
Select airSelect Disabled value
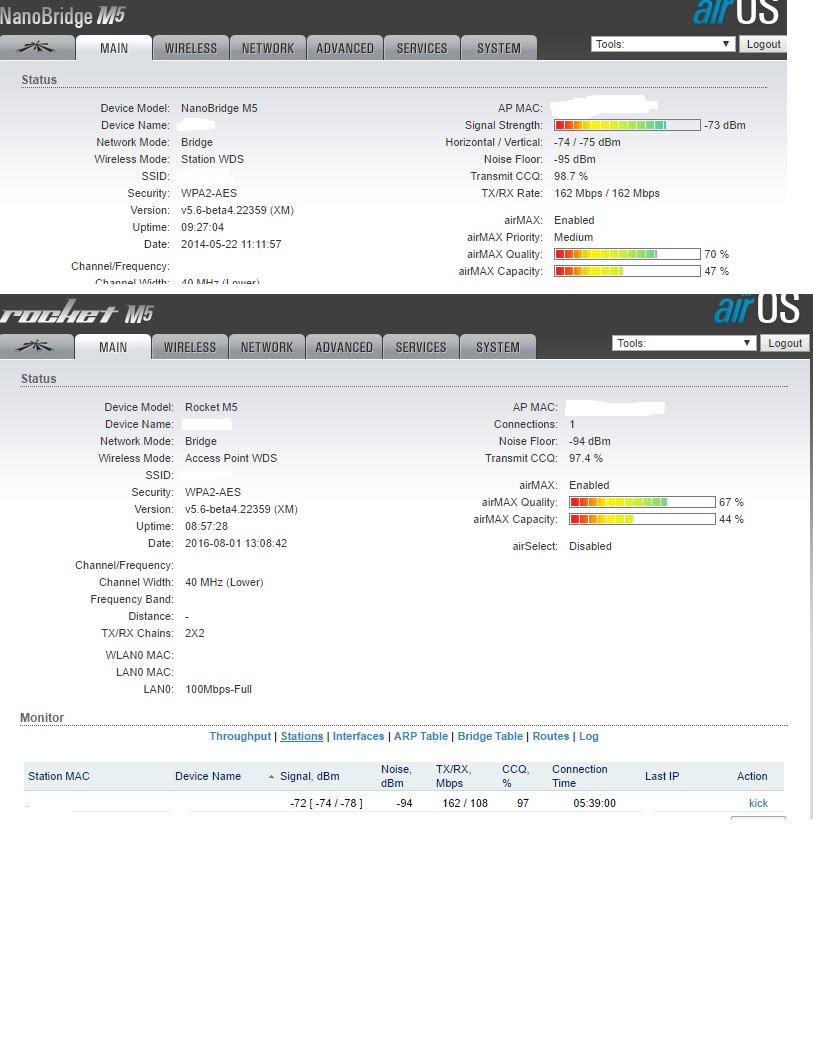pyautogui.click(x=590, y=546)
